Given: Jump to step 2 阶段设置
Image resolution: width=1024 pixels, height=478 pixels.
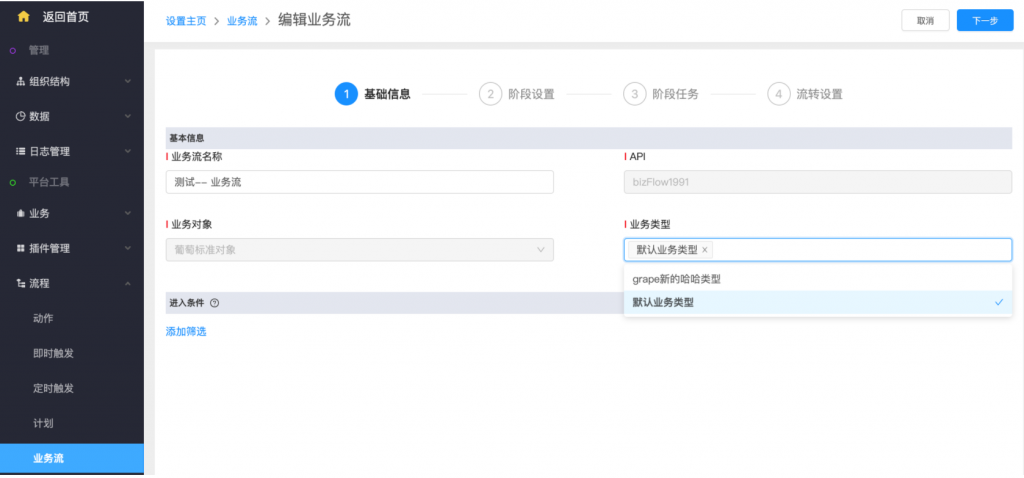Looking at the screenshot, I should pos(517,94).
